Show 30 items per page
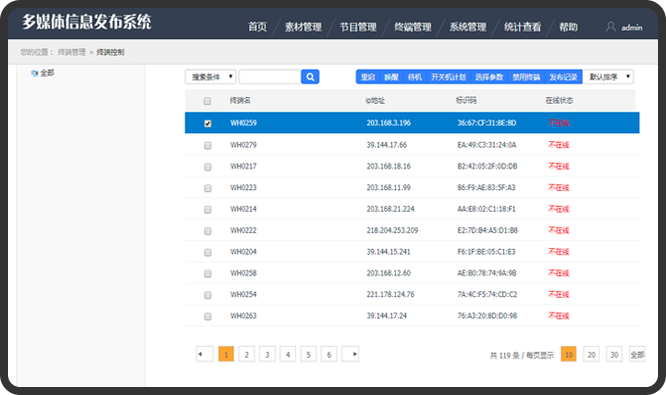The height and width of the screenshot is (395, 666). point(614,354)
